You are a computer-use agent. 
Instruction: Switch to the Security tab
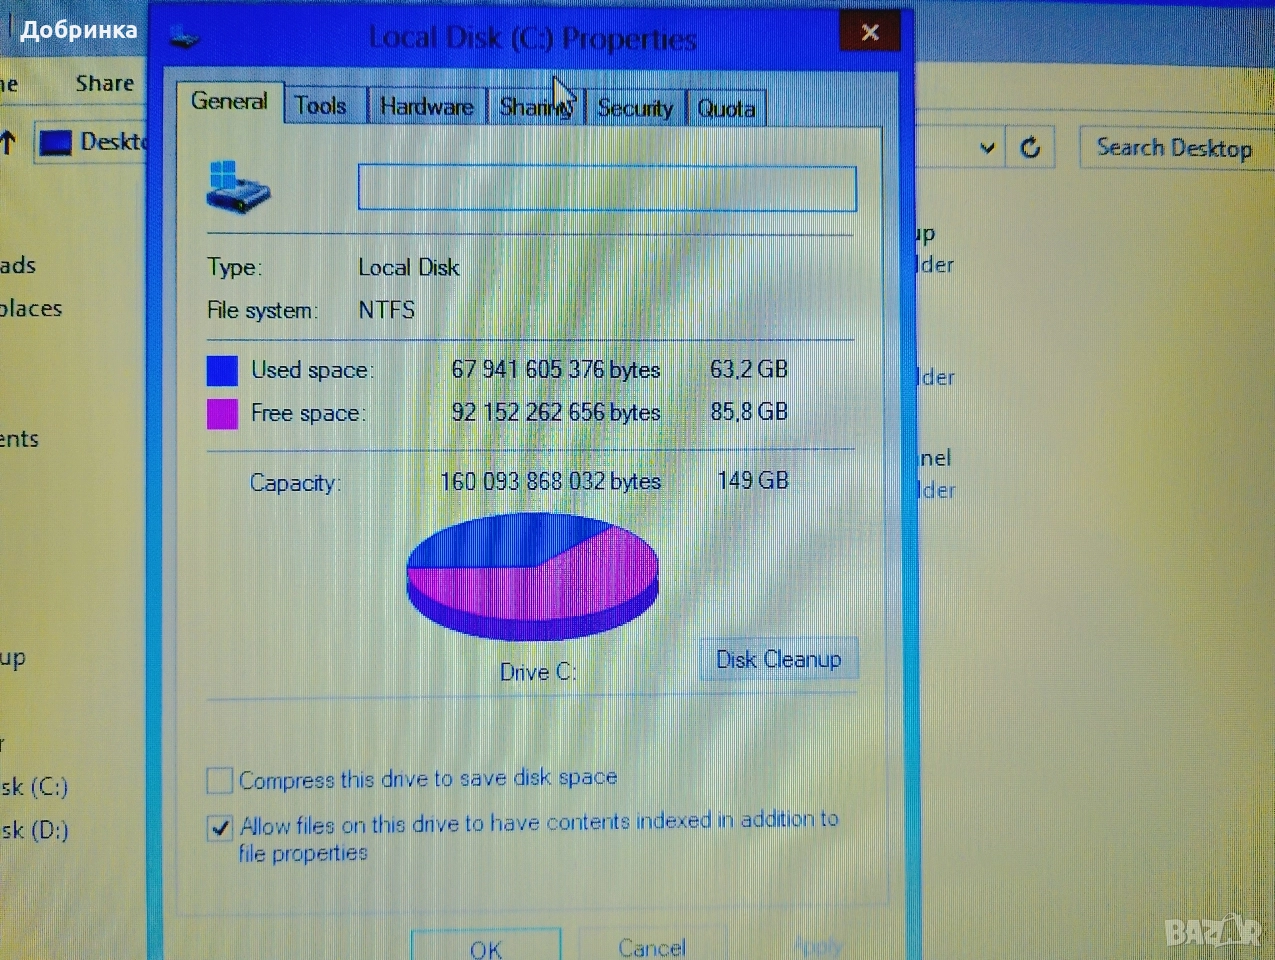[x=634, y=108]
